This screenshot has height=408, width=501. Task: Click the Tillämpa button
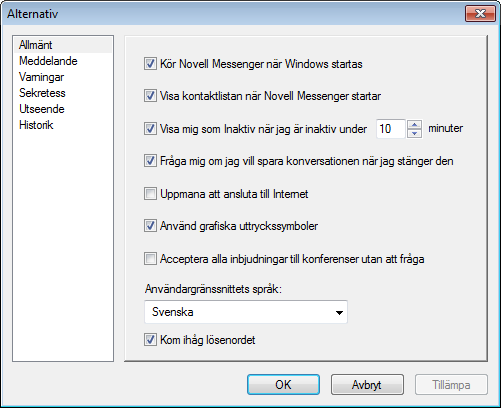tap(451, 385)
